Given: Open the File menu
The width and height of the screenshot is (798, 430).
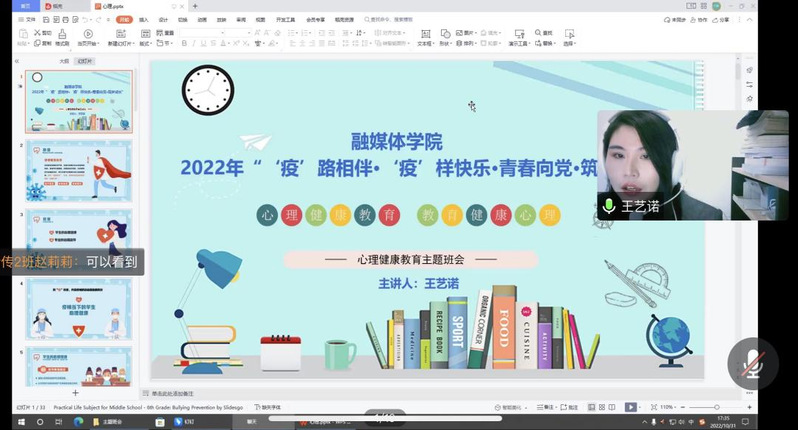Looking at the screenshot, I should pyautogui.click(x=27, y=20).
